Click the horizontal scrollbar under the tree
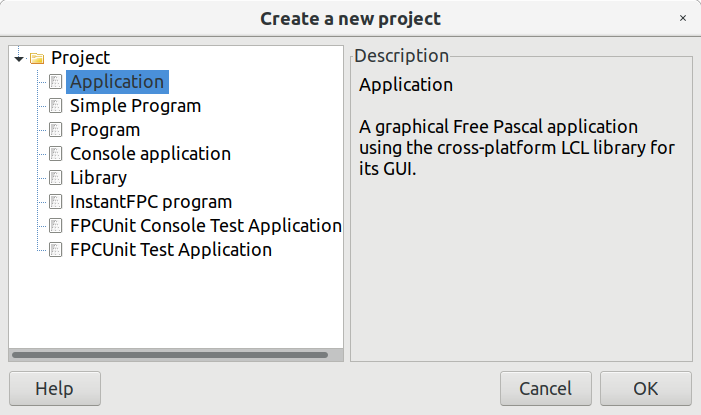Image resolution: width=701 pixels, height=415 pixels. pos(170,354)
